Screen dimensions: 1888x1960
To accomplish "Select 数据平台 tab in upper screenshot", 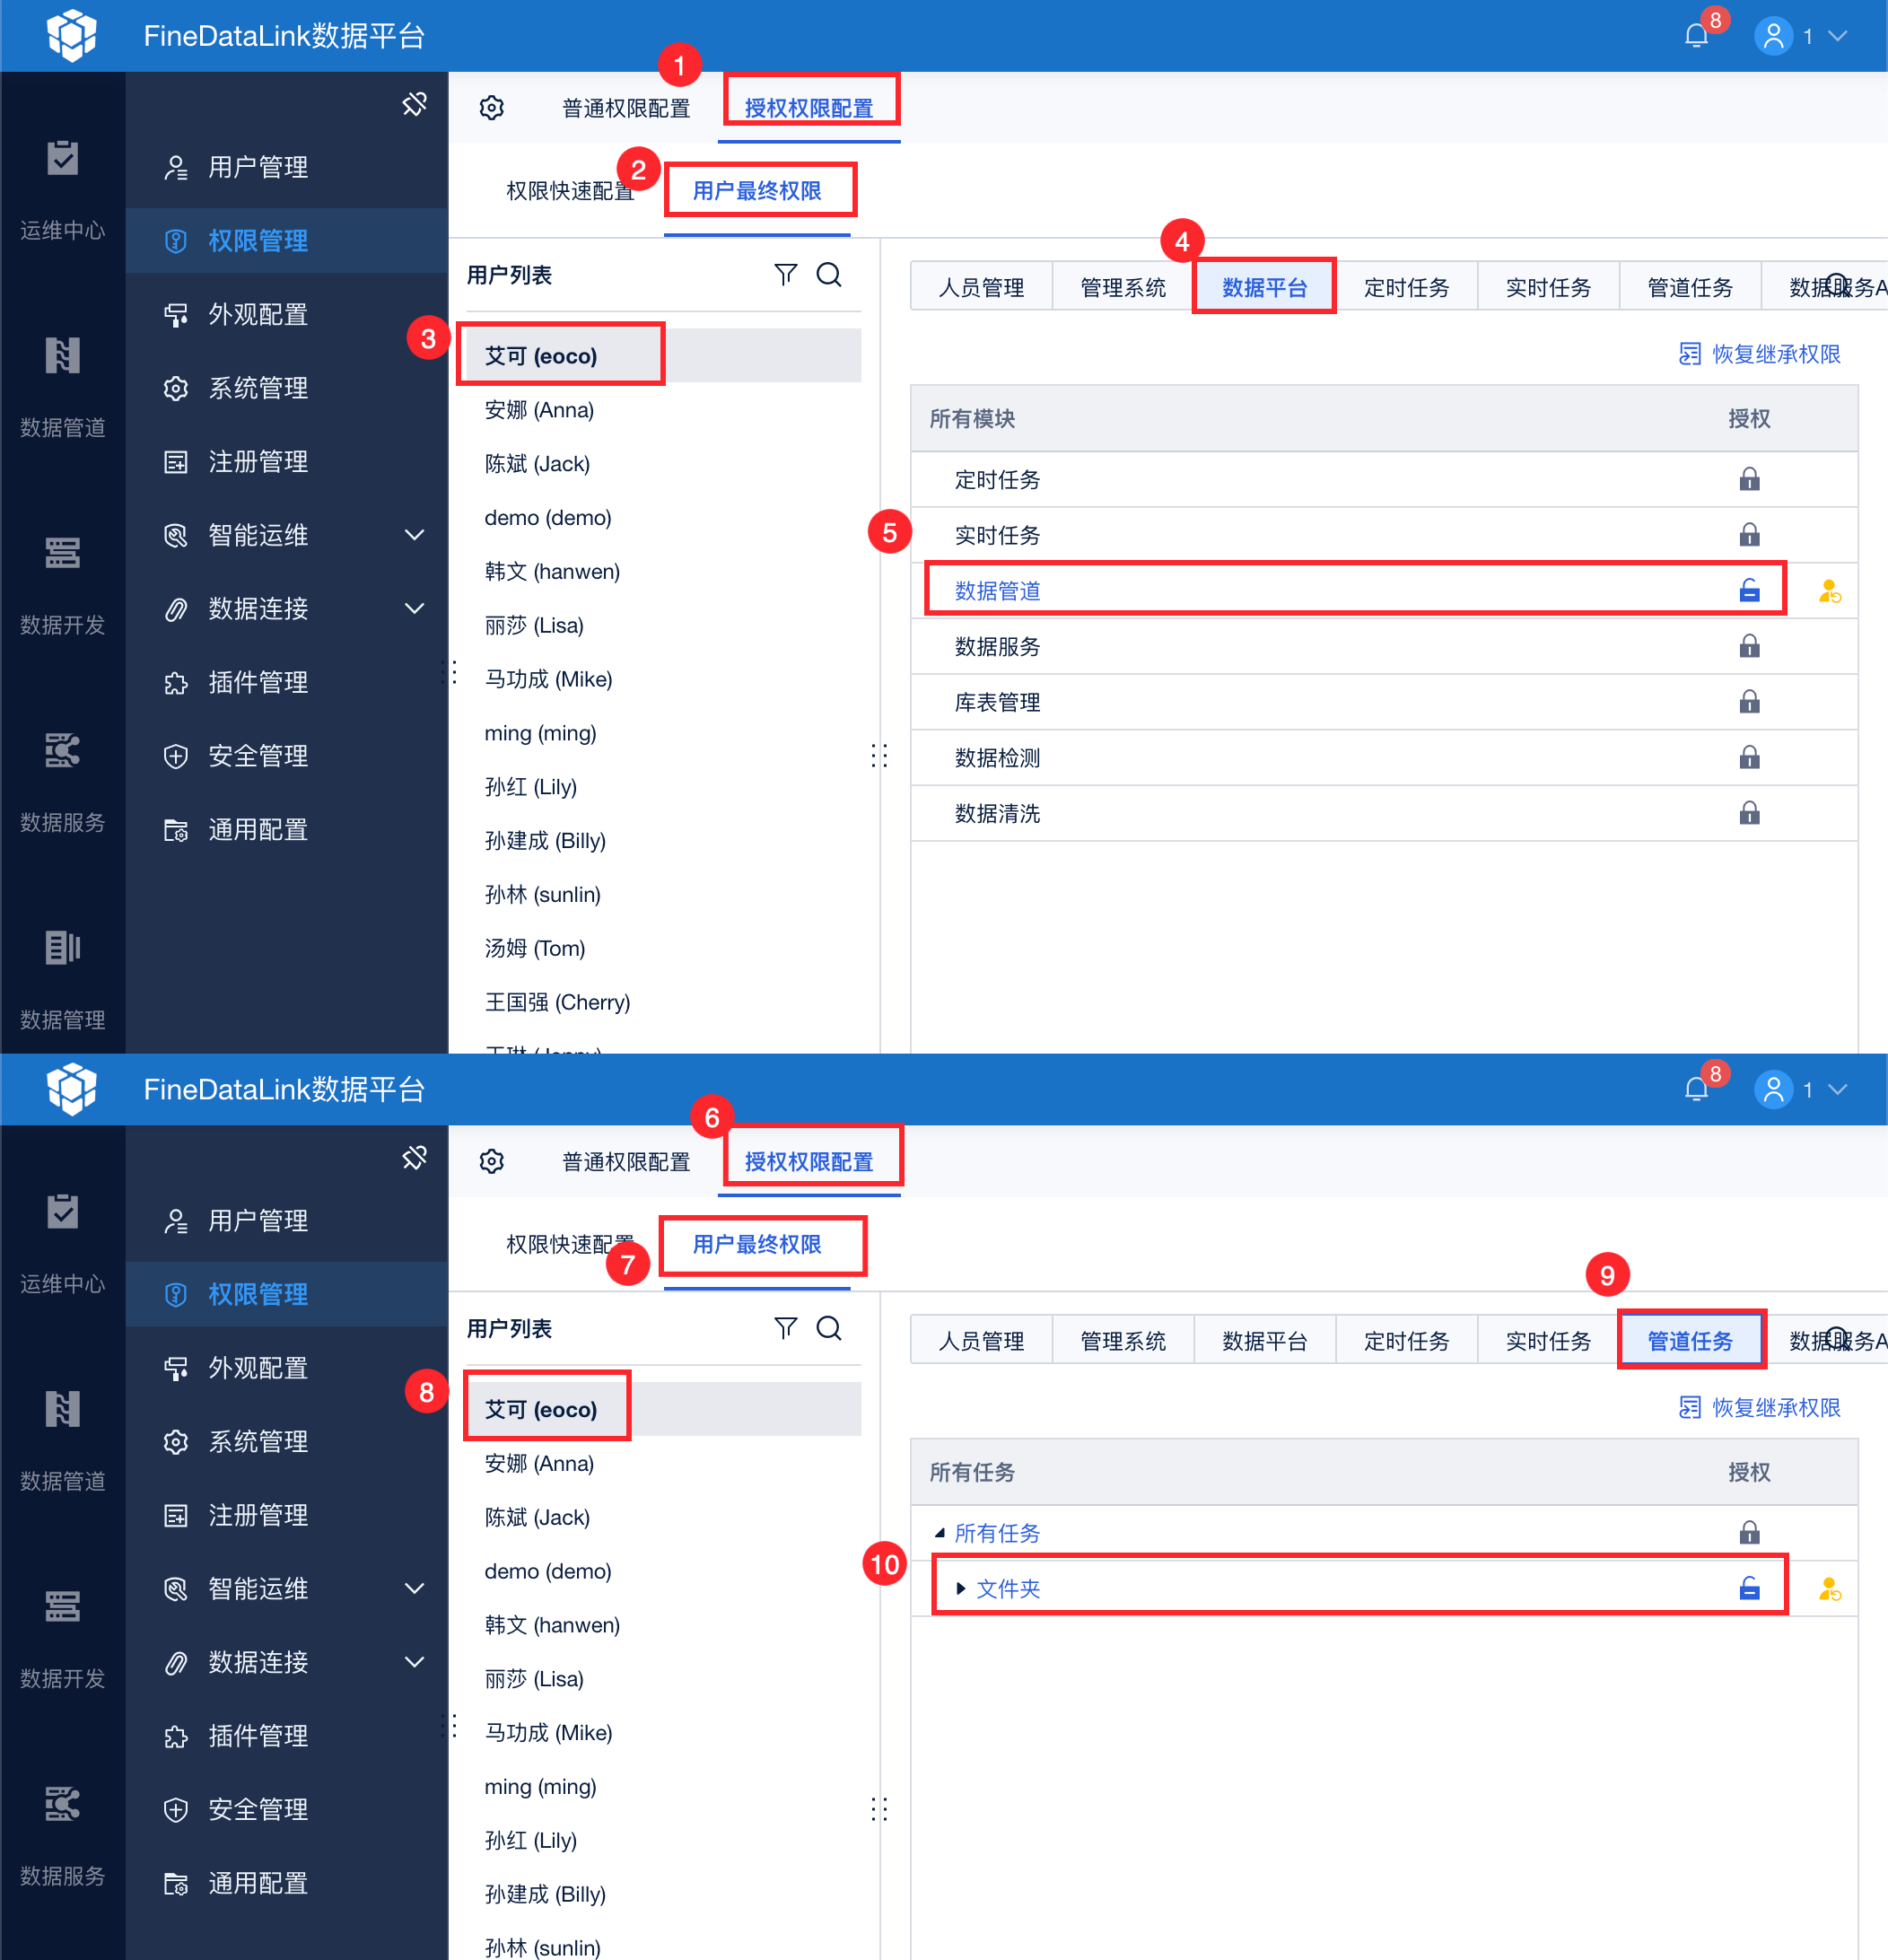I will [1264, 287].
